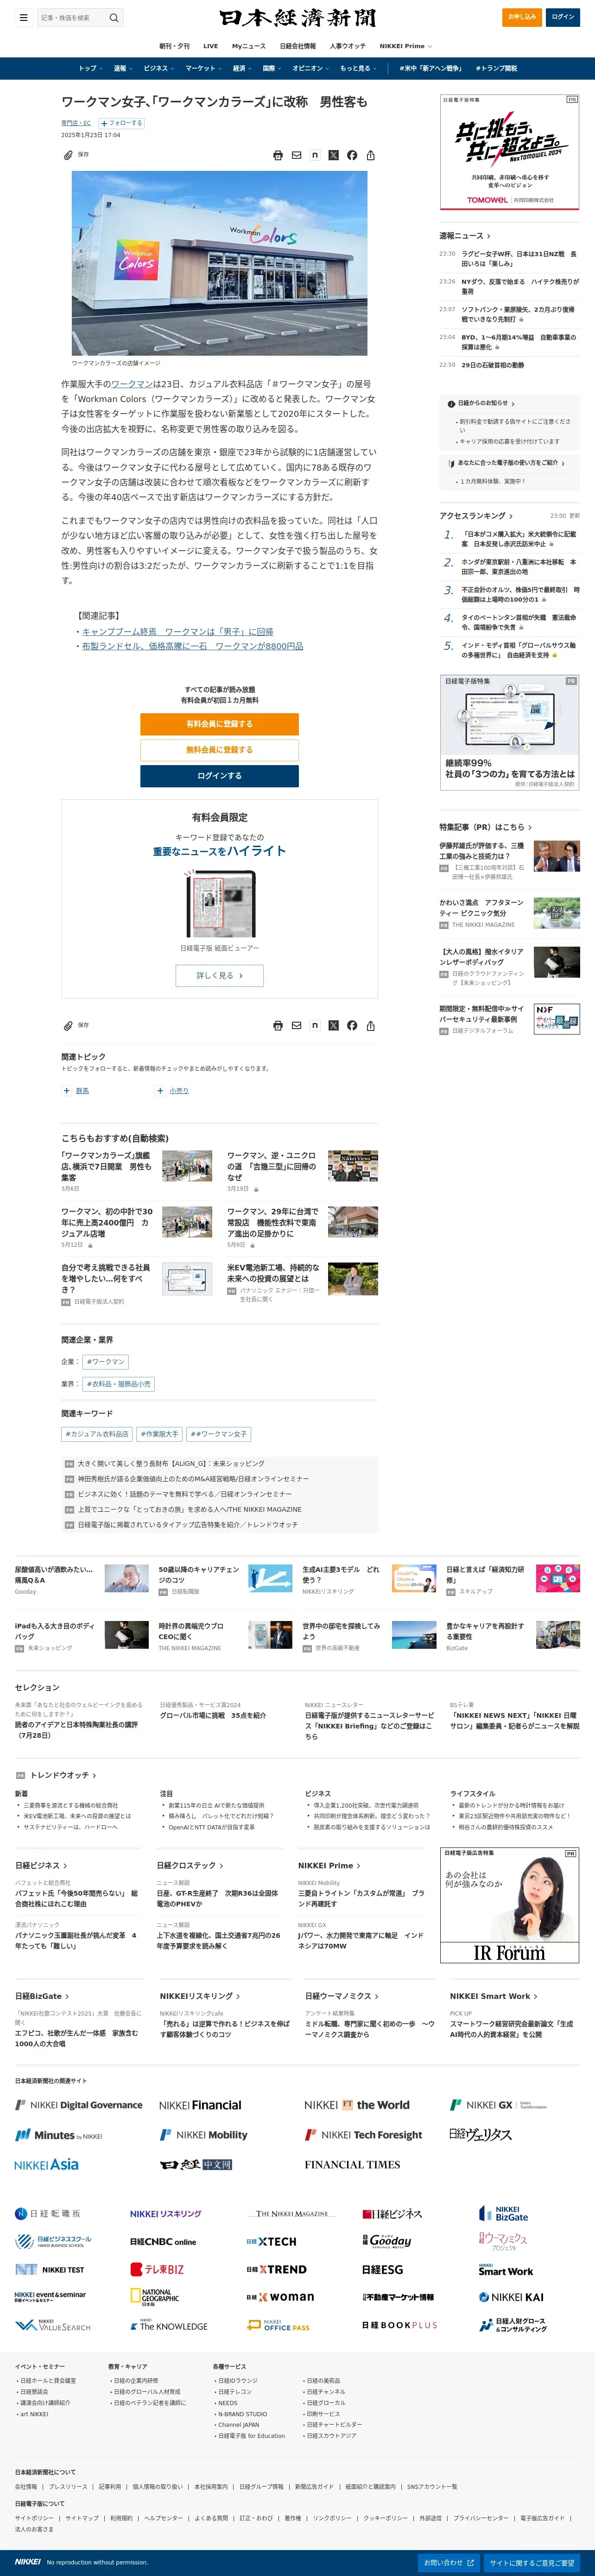Open the アクセスランキング heading

(x=476, y=516)
